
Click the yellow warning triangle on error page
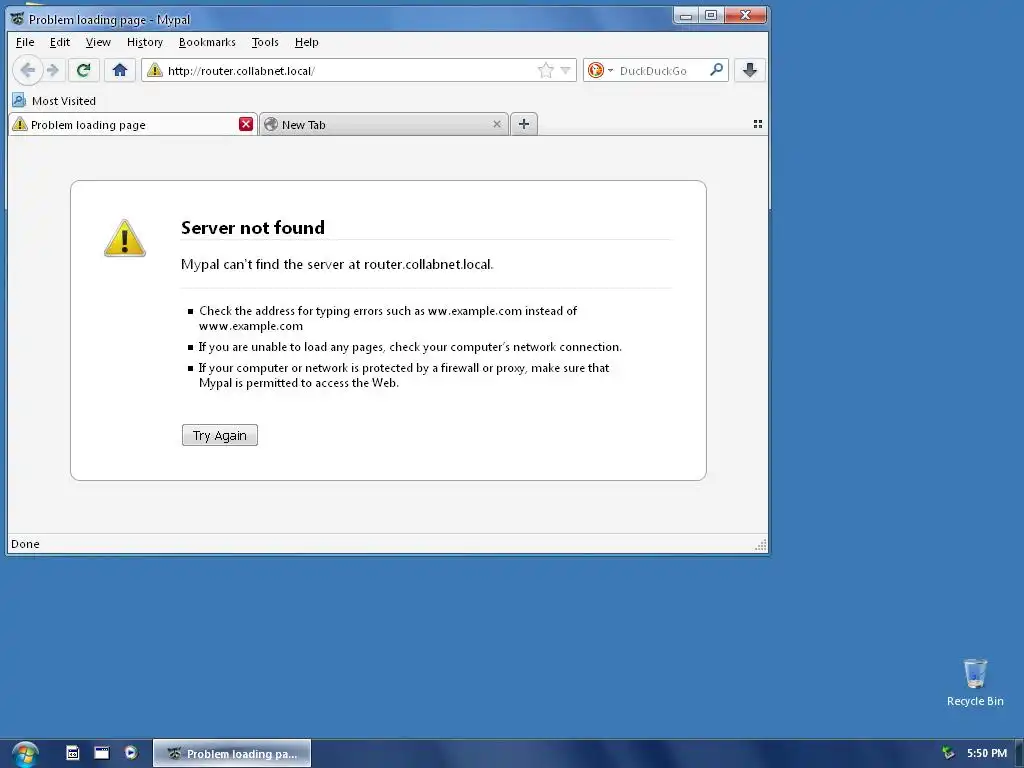pos(125,238)
